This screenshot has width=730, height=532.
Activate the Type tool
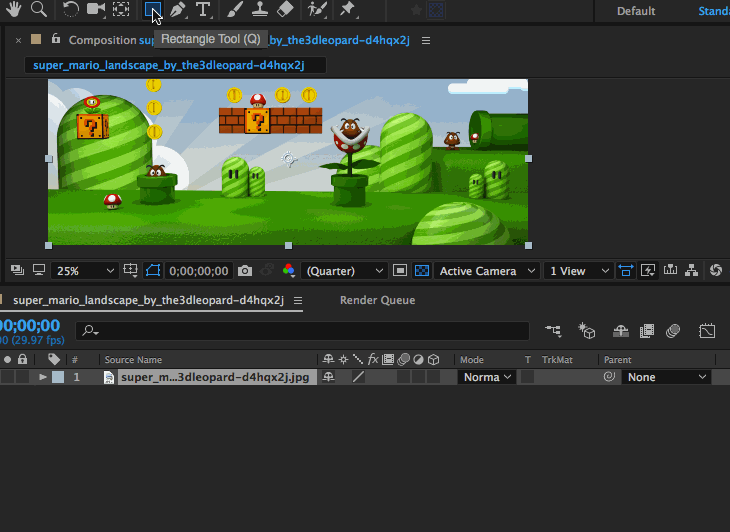point(203,10)
